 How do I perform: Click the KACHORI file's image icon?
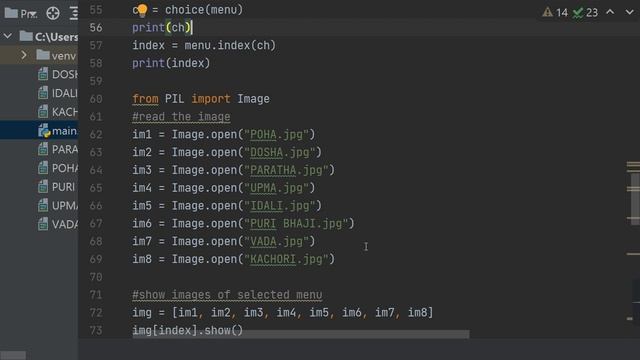coord(43,111)
